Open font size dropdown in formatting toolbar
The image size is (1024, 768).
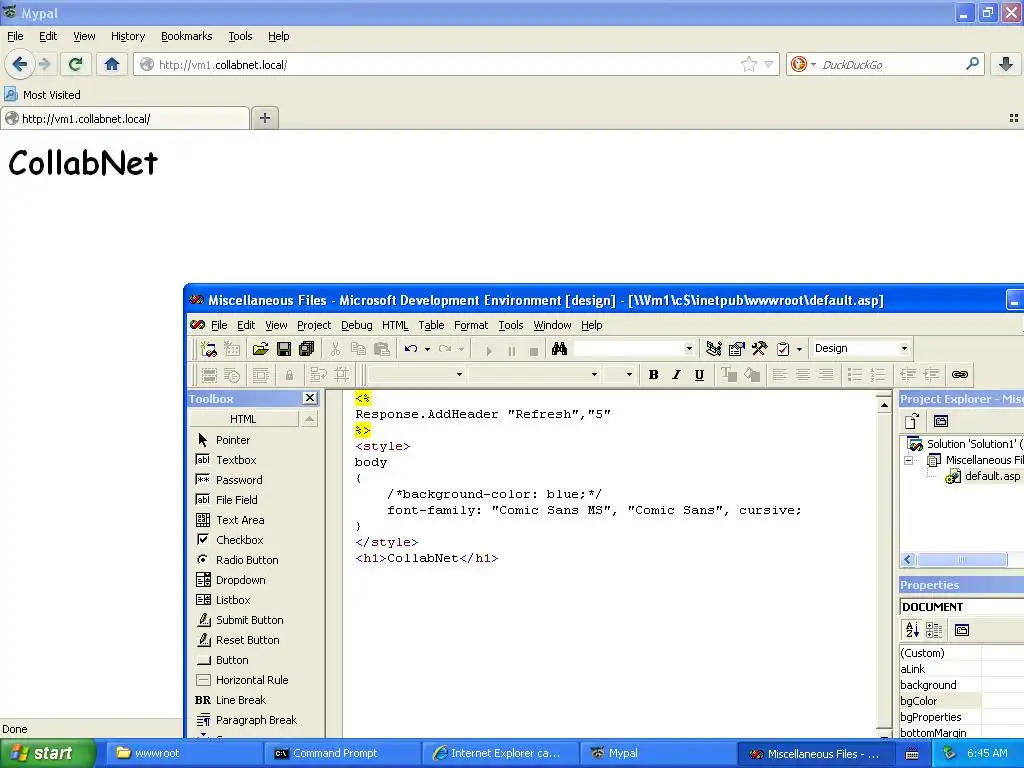629,375
